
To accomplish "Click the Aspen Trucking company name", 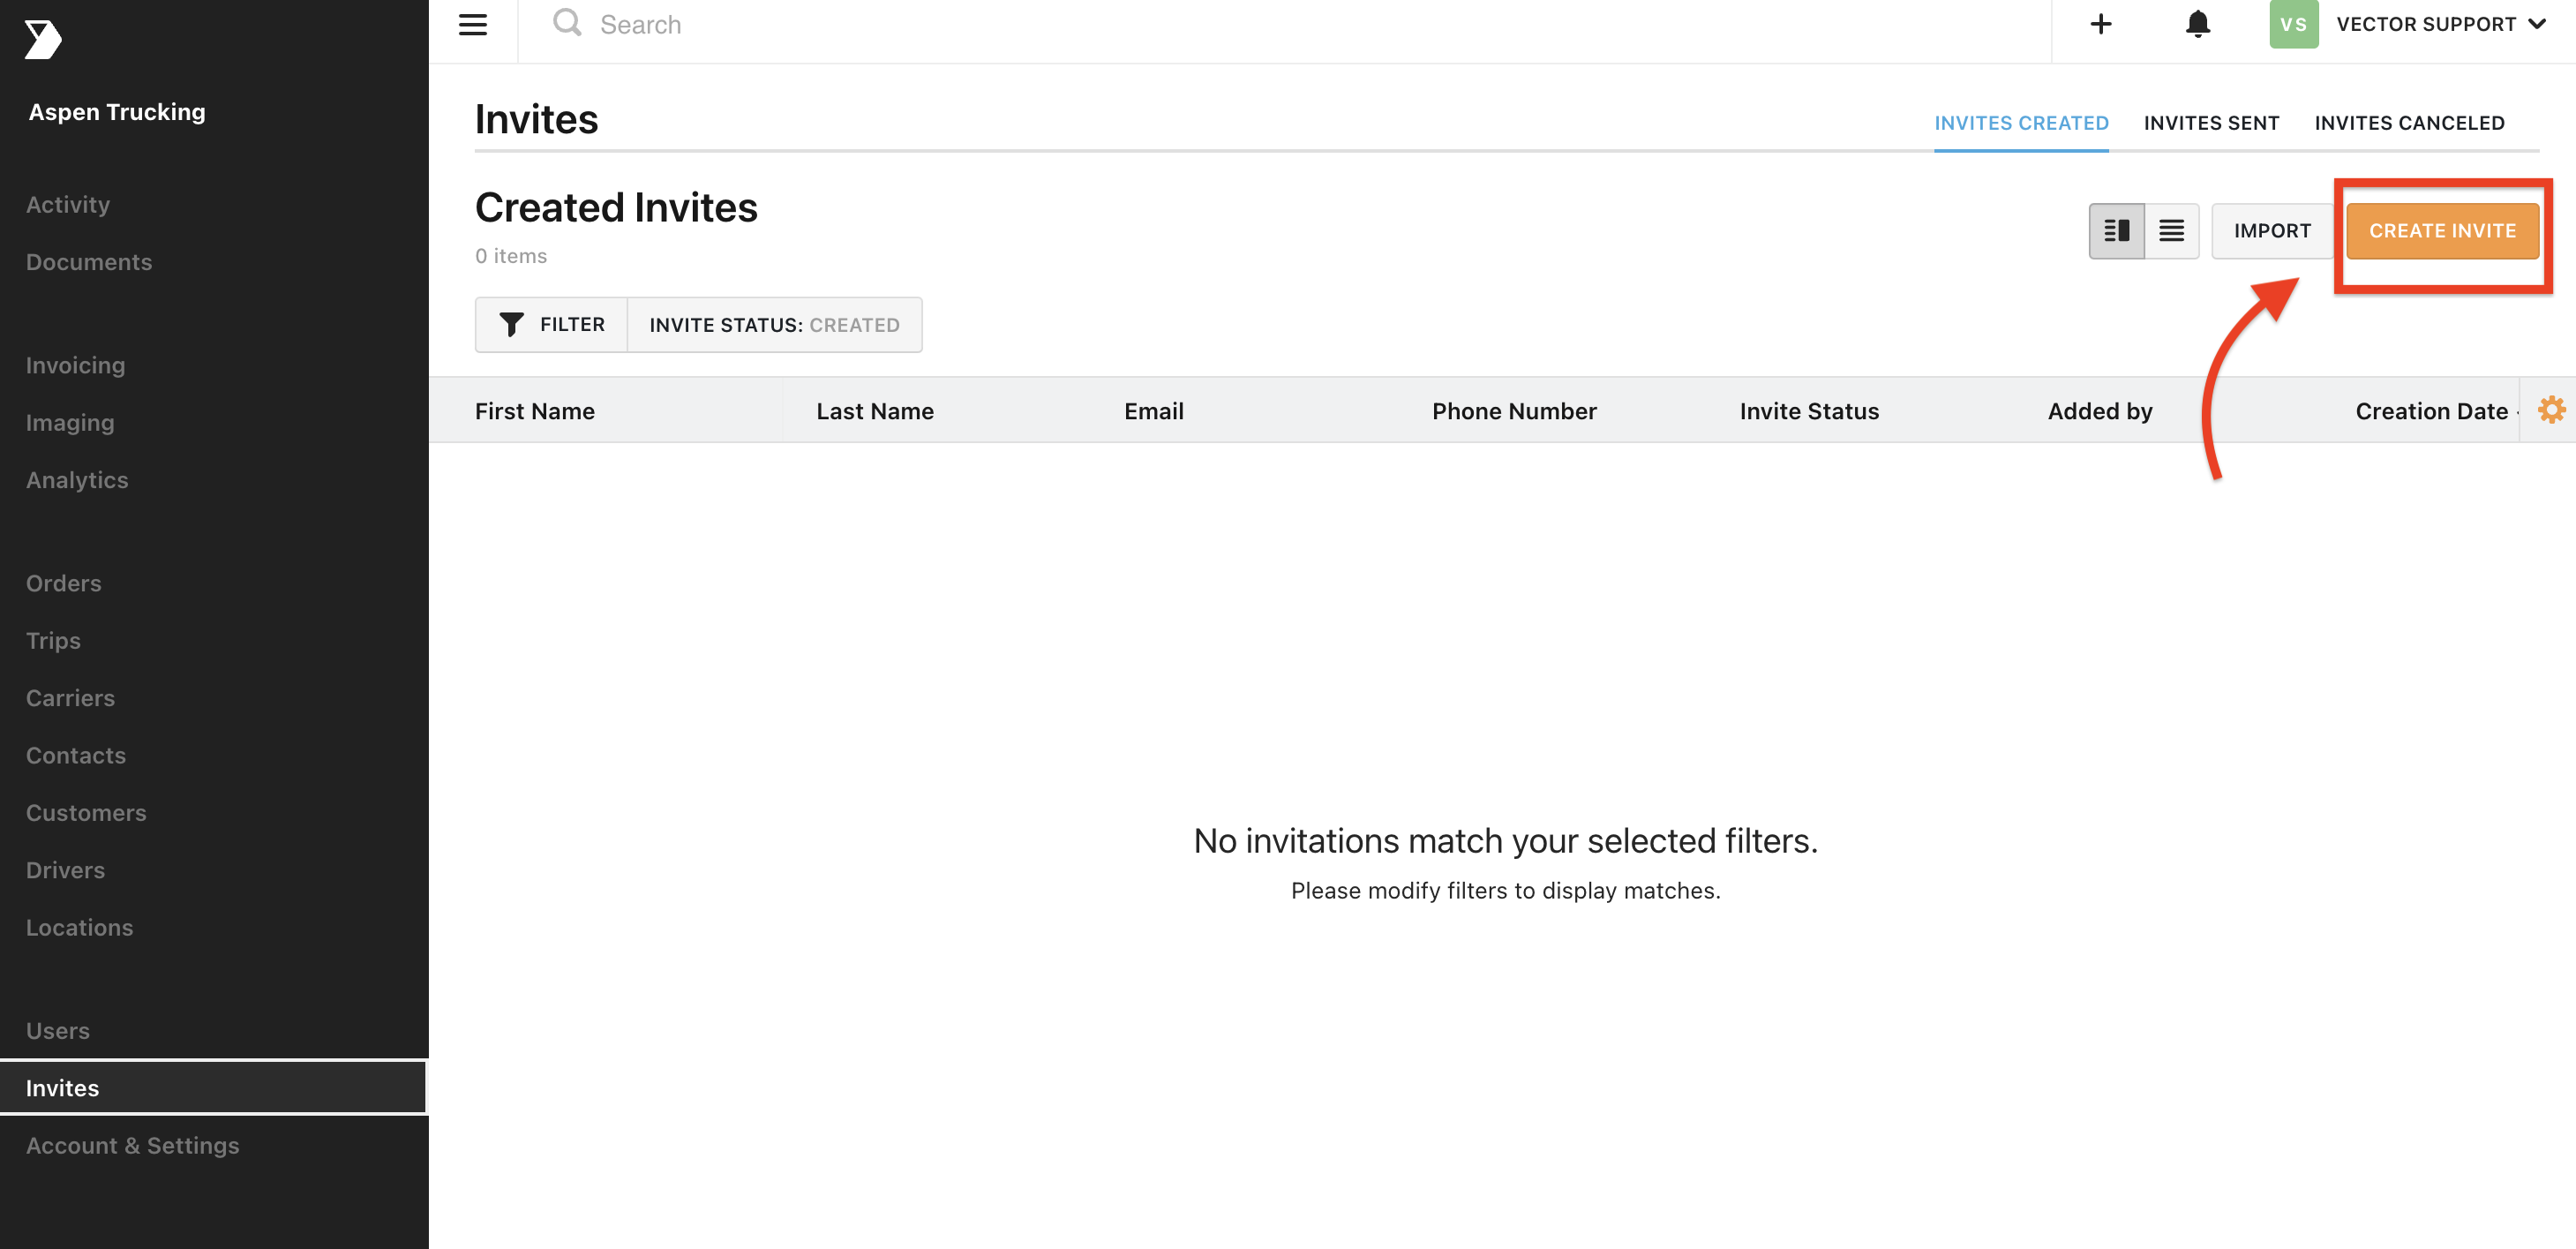I will click(x=117, y=112).
